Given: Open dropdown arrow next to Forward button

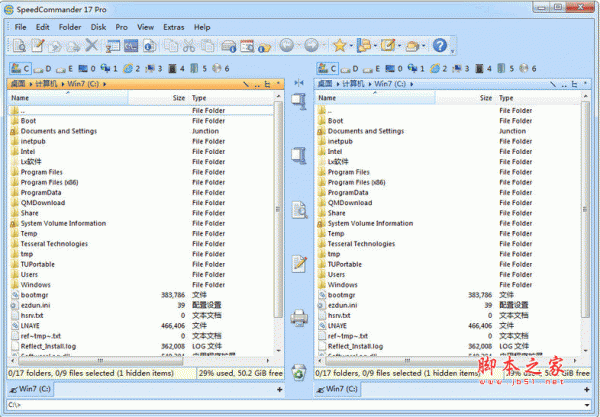Looking at the screenshot, I should coord(323,46).
